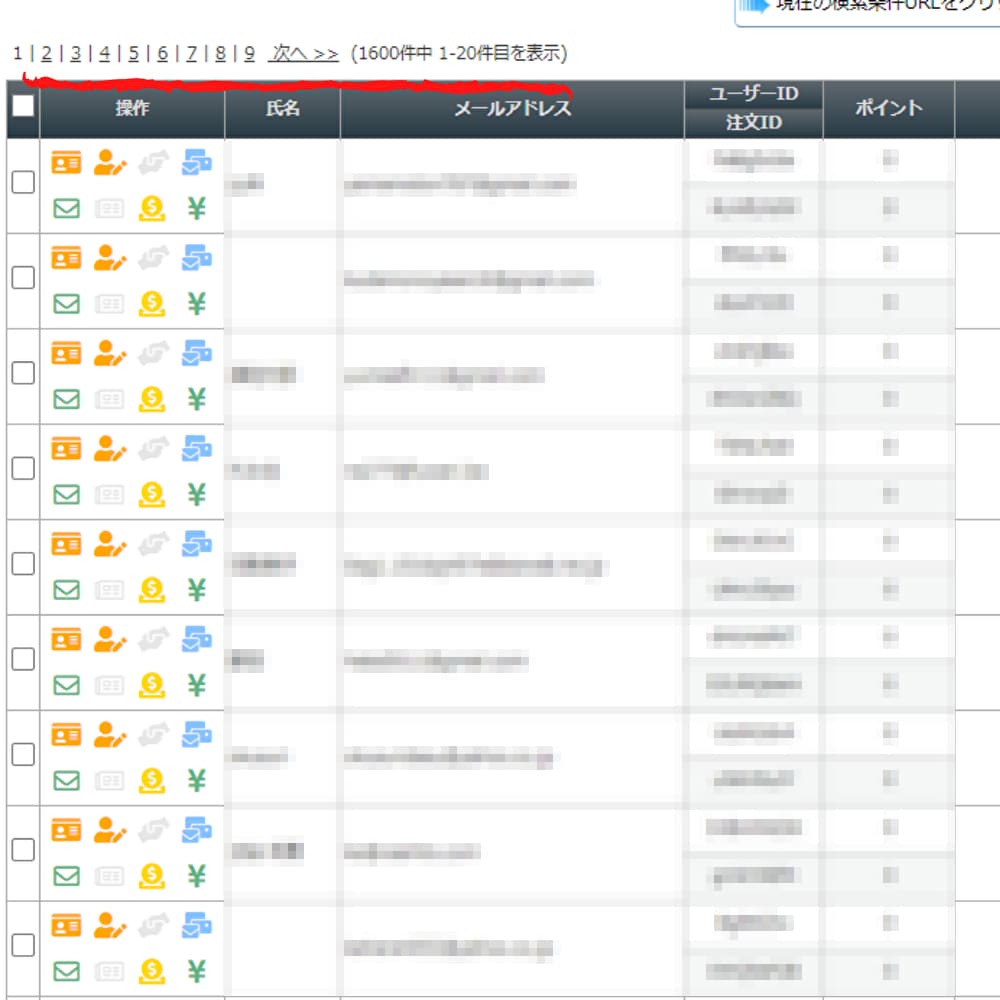Open page 9 in pagination
1000x1000 pixels.
249,54
